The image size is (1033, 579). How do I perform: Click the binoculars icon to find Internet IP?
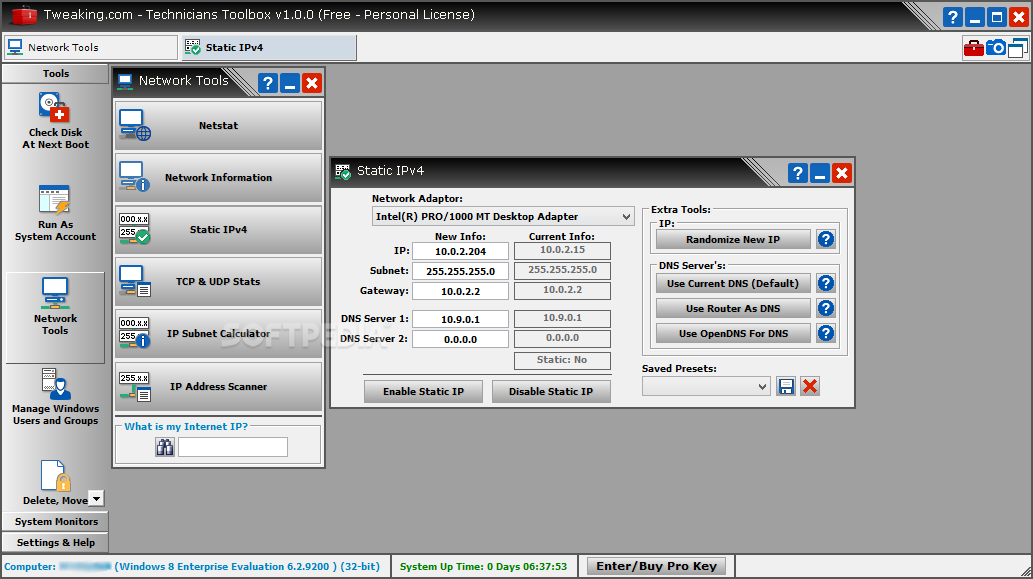click(x=165, y=447)
